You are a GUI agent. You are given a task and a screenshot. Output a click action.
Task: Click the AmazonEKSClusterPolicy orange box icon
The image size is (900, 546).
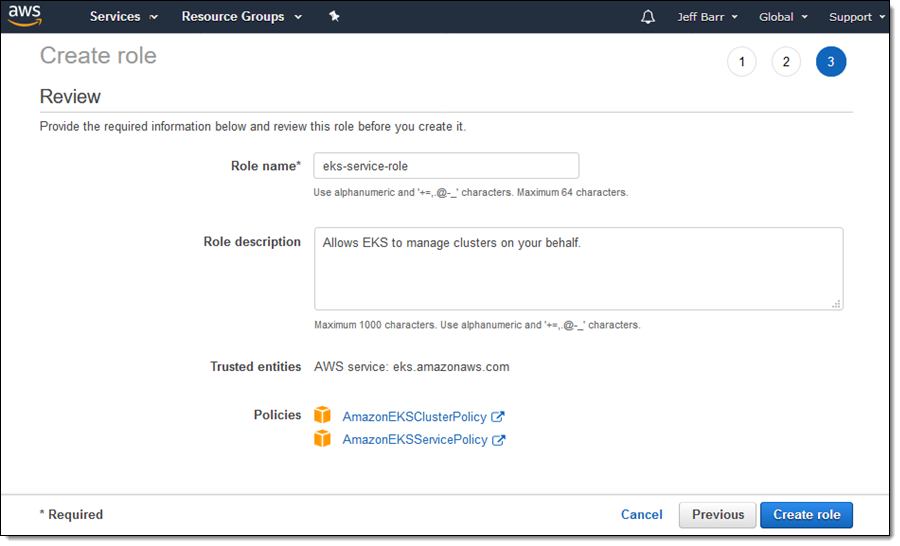point(322,416)
